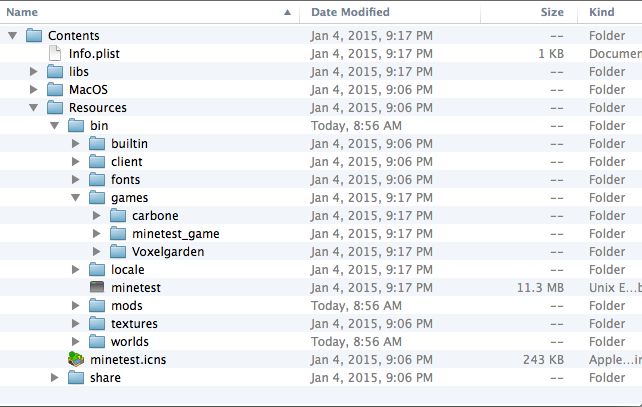The width and height of the screenshot is (642, 407).
Task: Select the Info.plist file name
Action: 94,54
